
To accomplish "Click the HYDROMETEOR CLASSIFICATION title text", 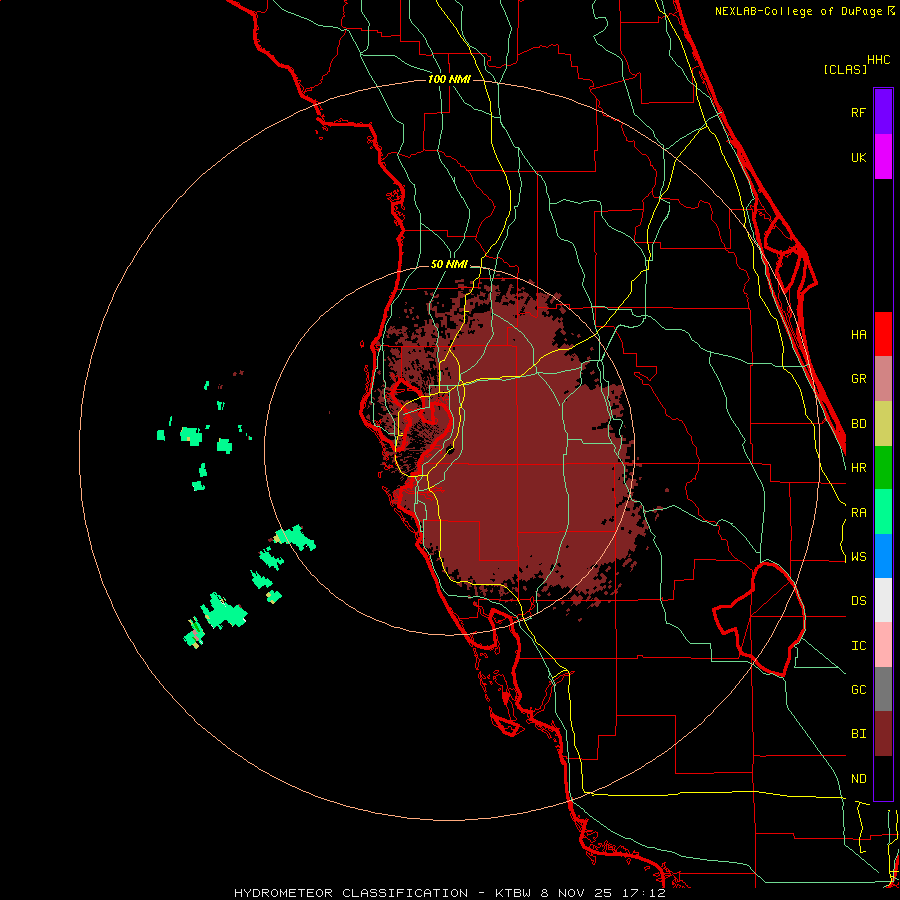I will (x=351, y=893).
